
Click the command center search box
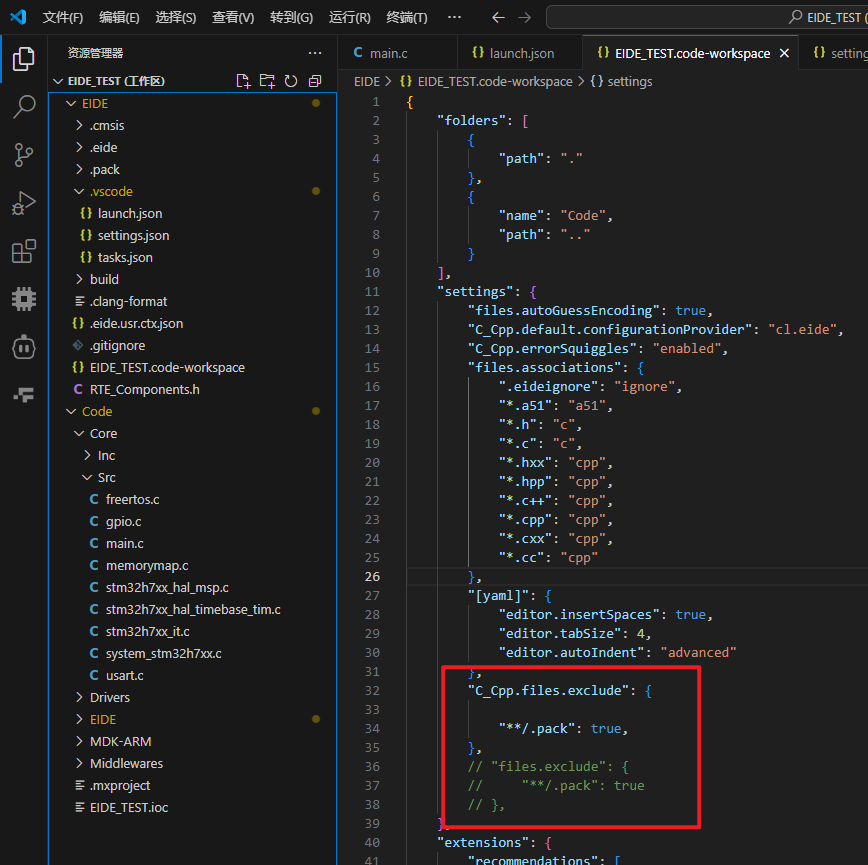(707, 17)
